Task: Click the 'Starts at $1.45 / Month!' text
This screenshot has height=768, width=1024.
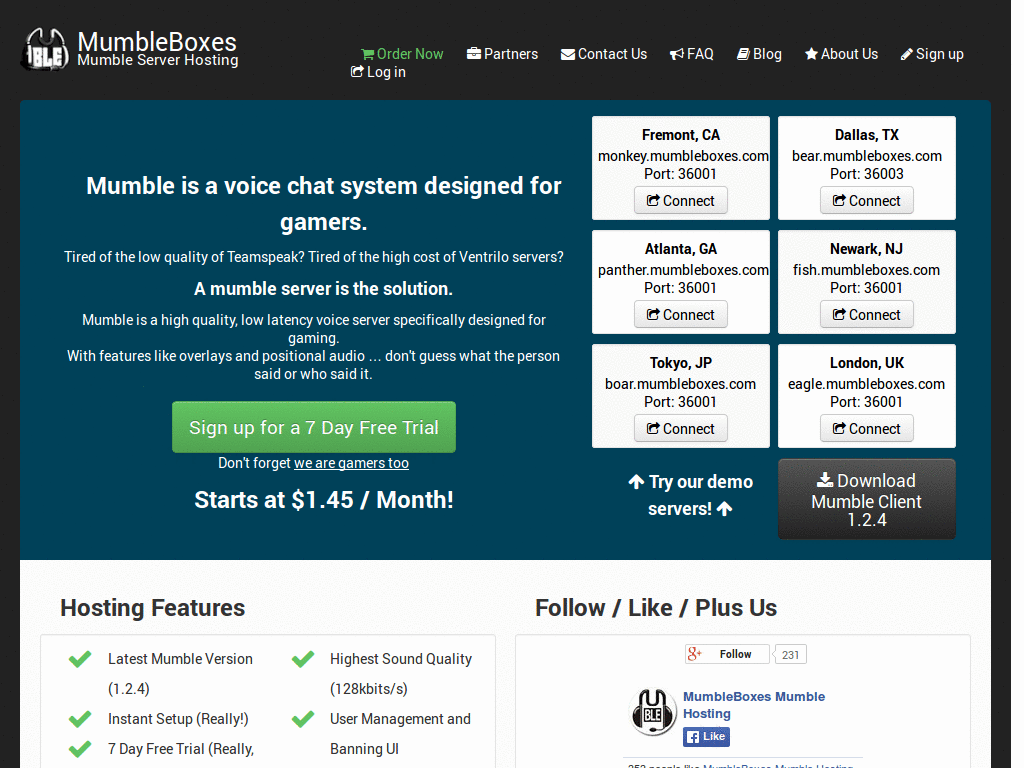Action: click(x=324, y=500)
